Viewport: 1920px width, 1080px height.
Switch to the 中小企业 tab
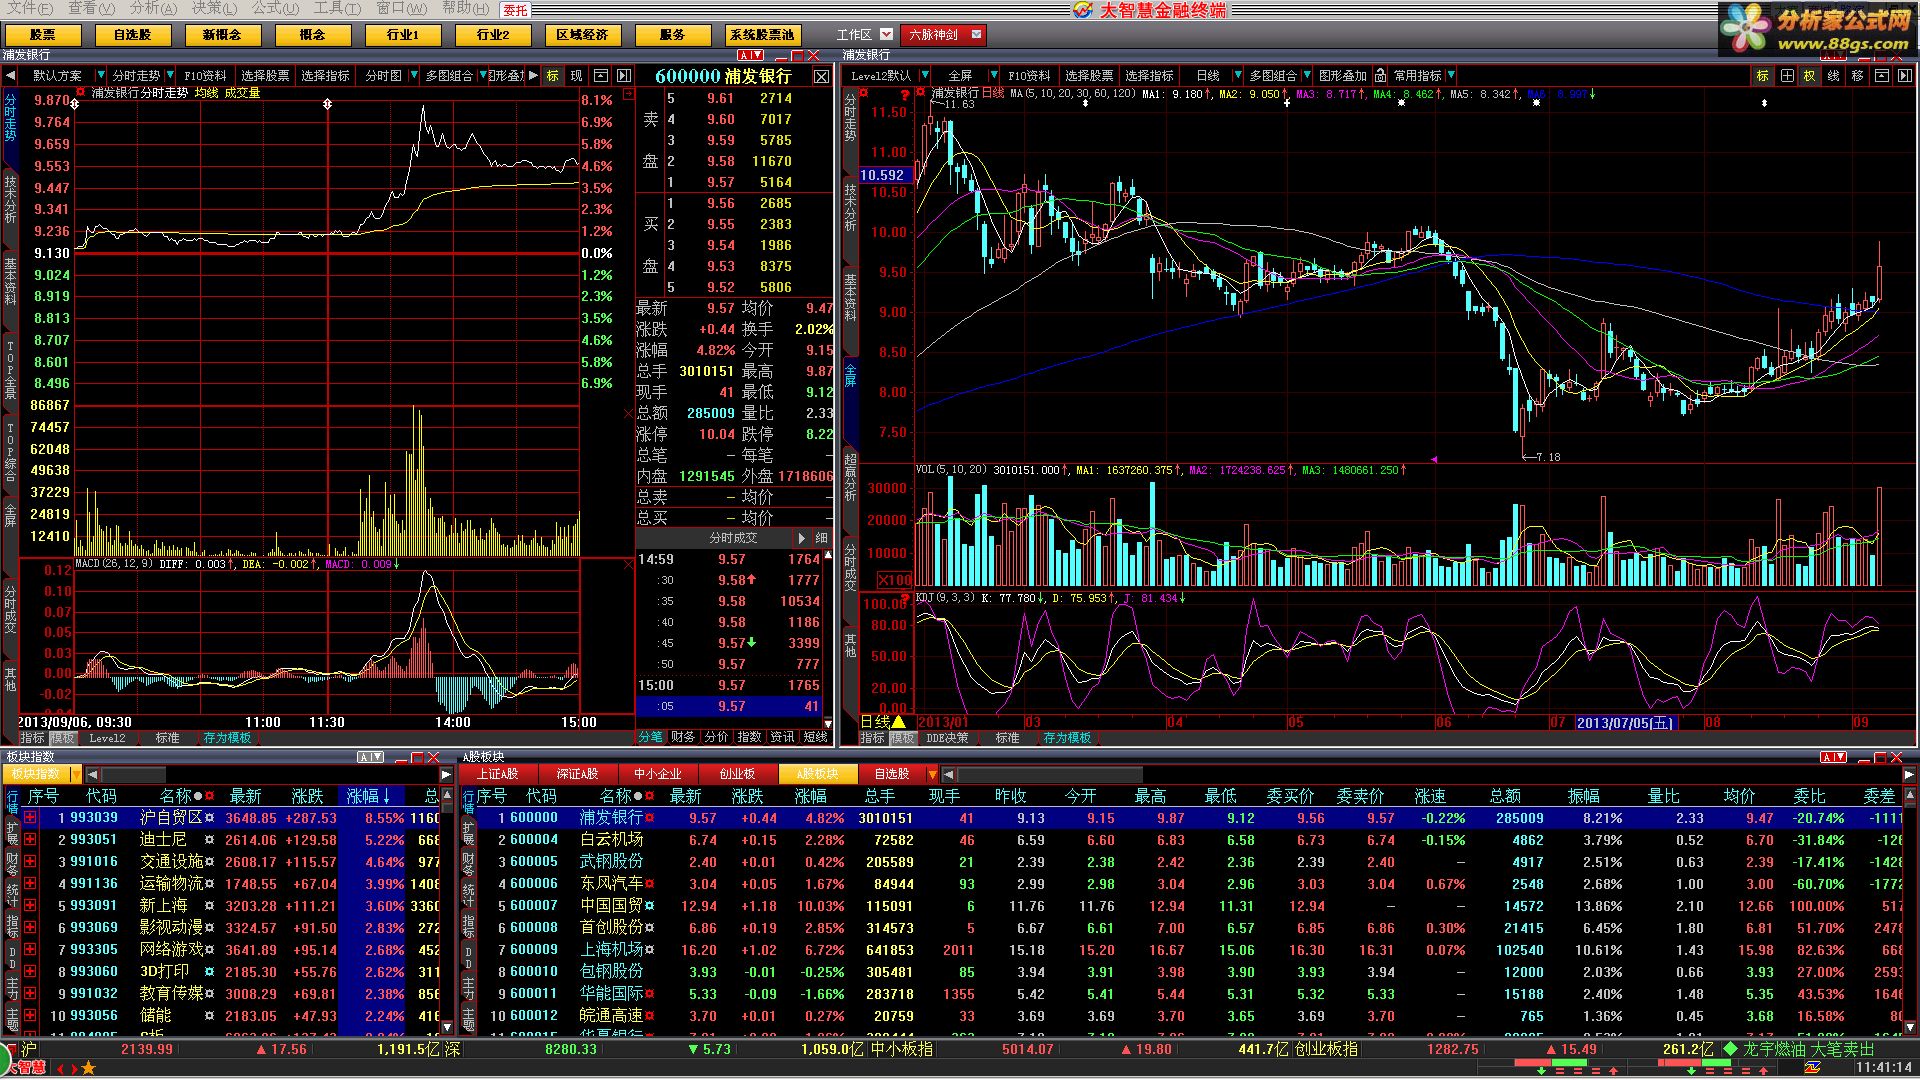pos(657,774)
